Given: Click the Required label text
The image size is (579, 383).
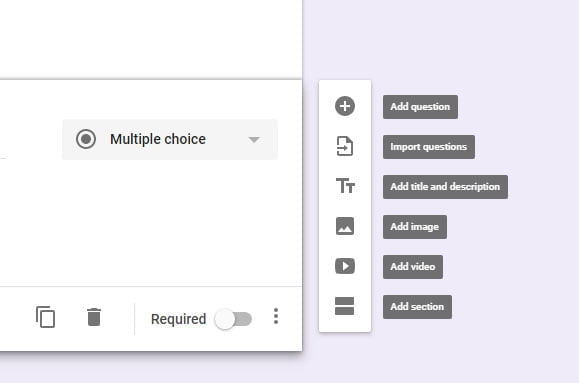Looking at the screenshot, I should point(178,319).
